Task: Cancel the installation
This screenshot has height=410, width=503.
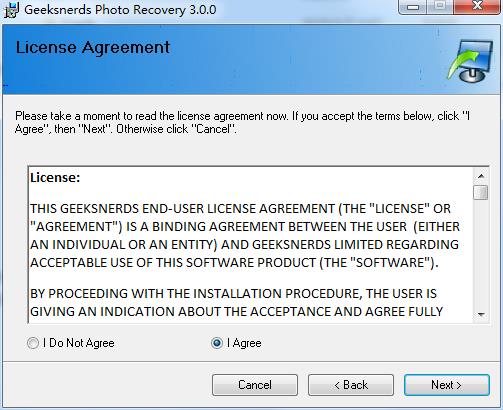Action: point(255,385)
